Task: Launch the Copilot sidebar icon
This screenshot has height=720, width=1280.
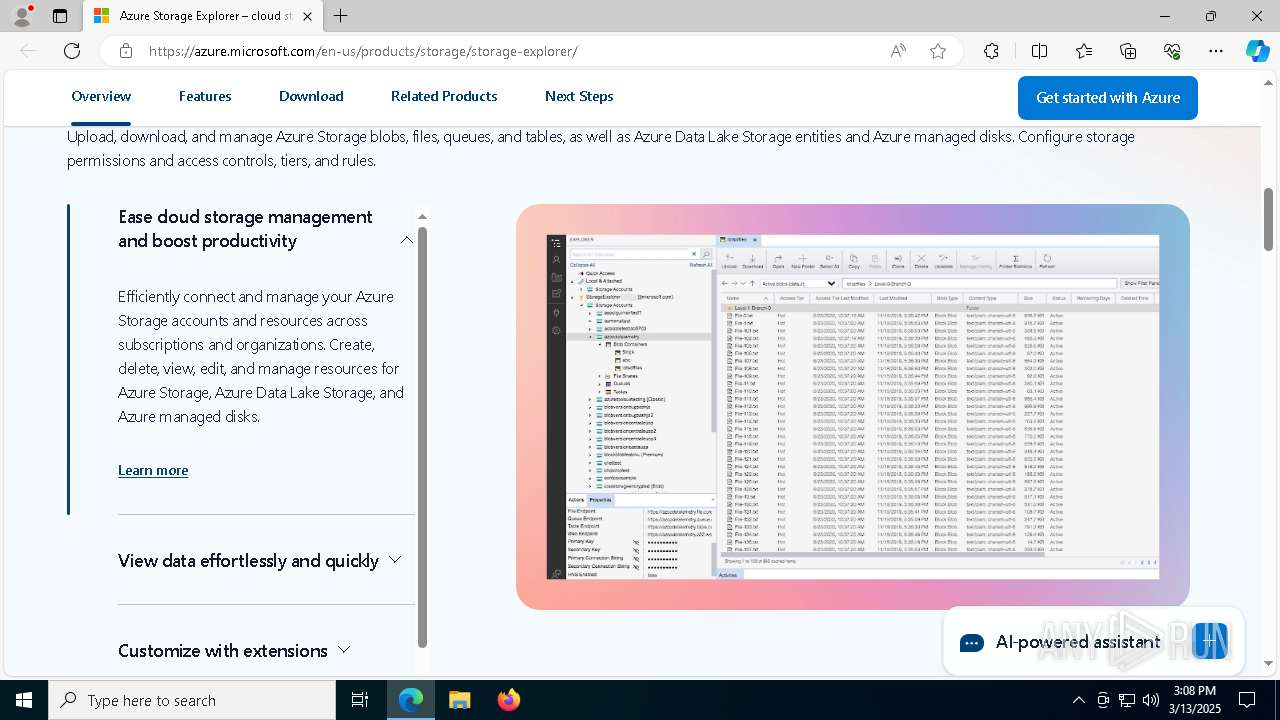Action: 1257,51
